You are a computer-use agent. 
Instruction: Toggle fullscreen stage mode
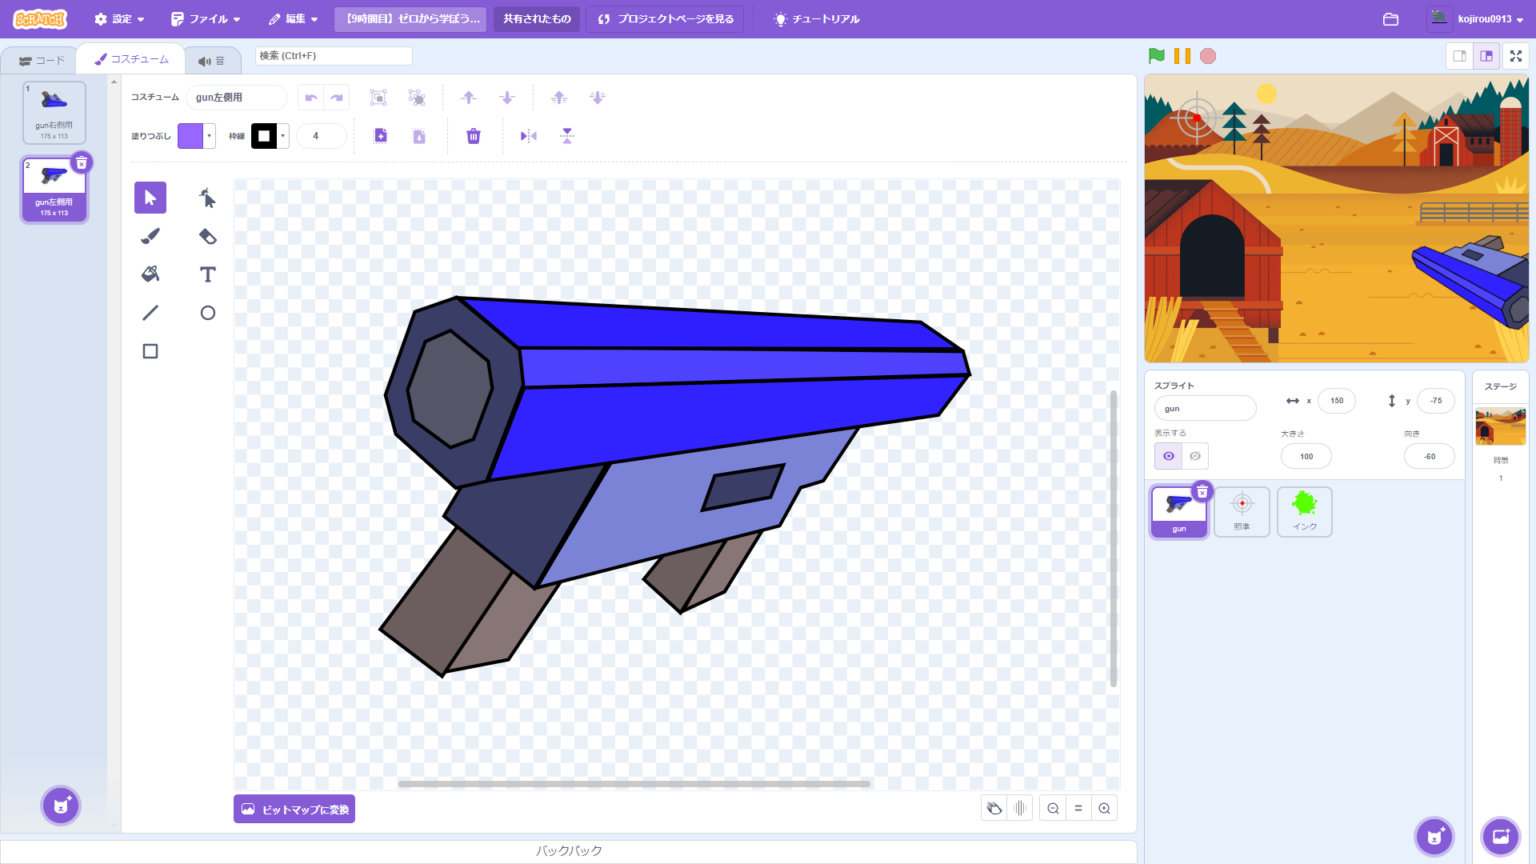[x=1516, y=56]
